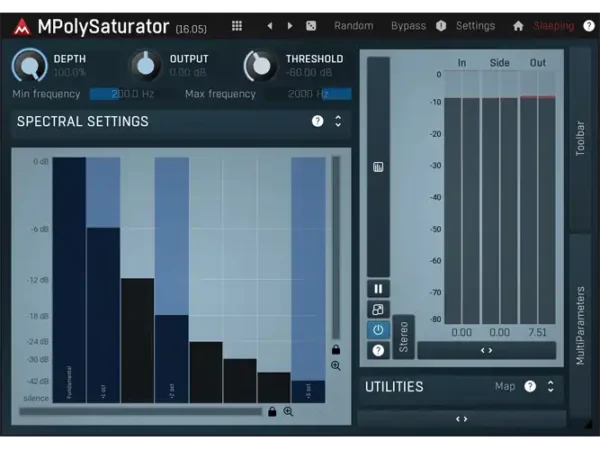
Task: Click the In meter label
Action: pos(462,63)
